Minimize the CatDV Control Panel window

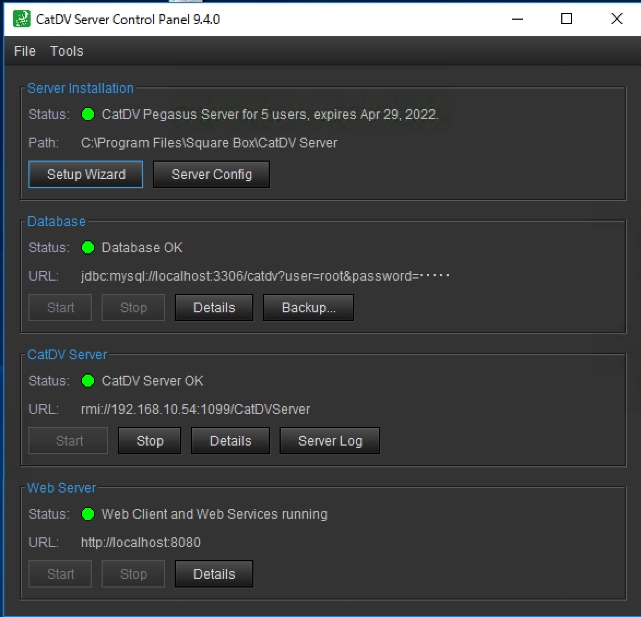pyautogui.click(x=518, y=19)
